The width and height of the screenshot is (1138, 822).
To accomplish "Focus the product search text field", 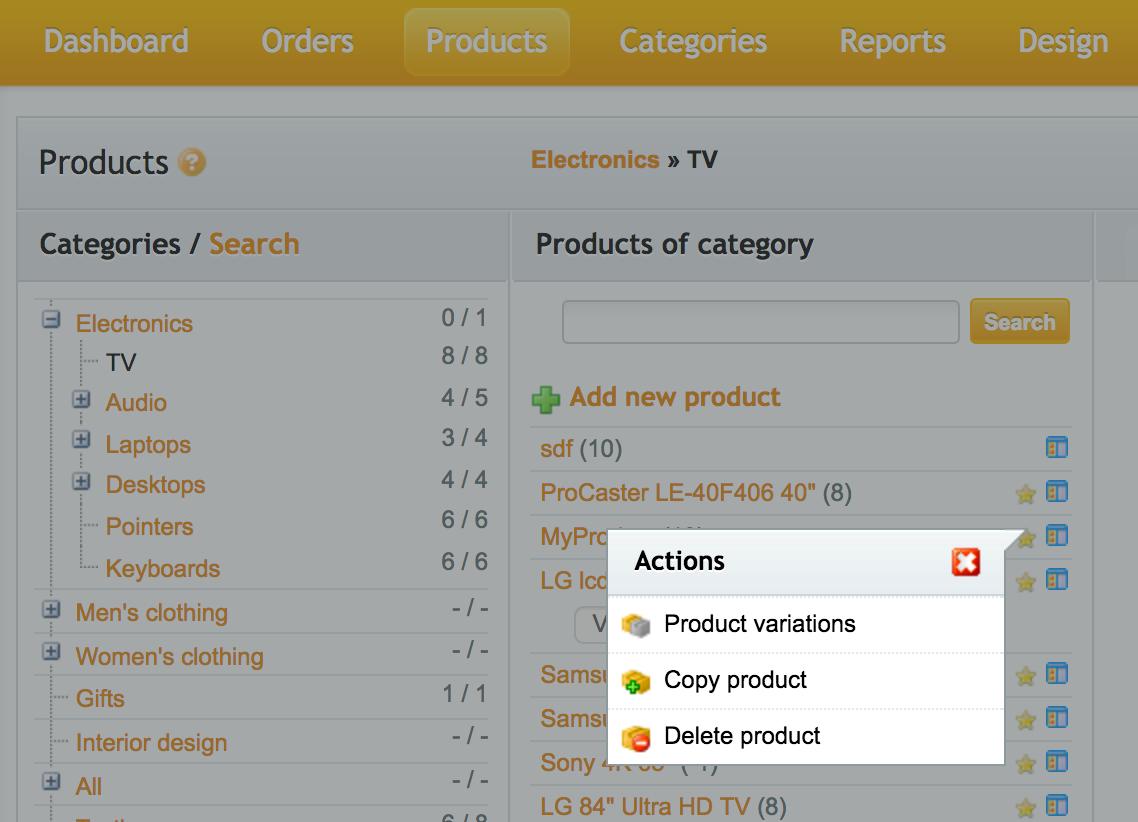I will point(760,322).
